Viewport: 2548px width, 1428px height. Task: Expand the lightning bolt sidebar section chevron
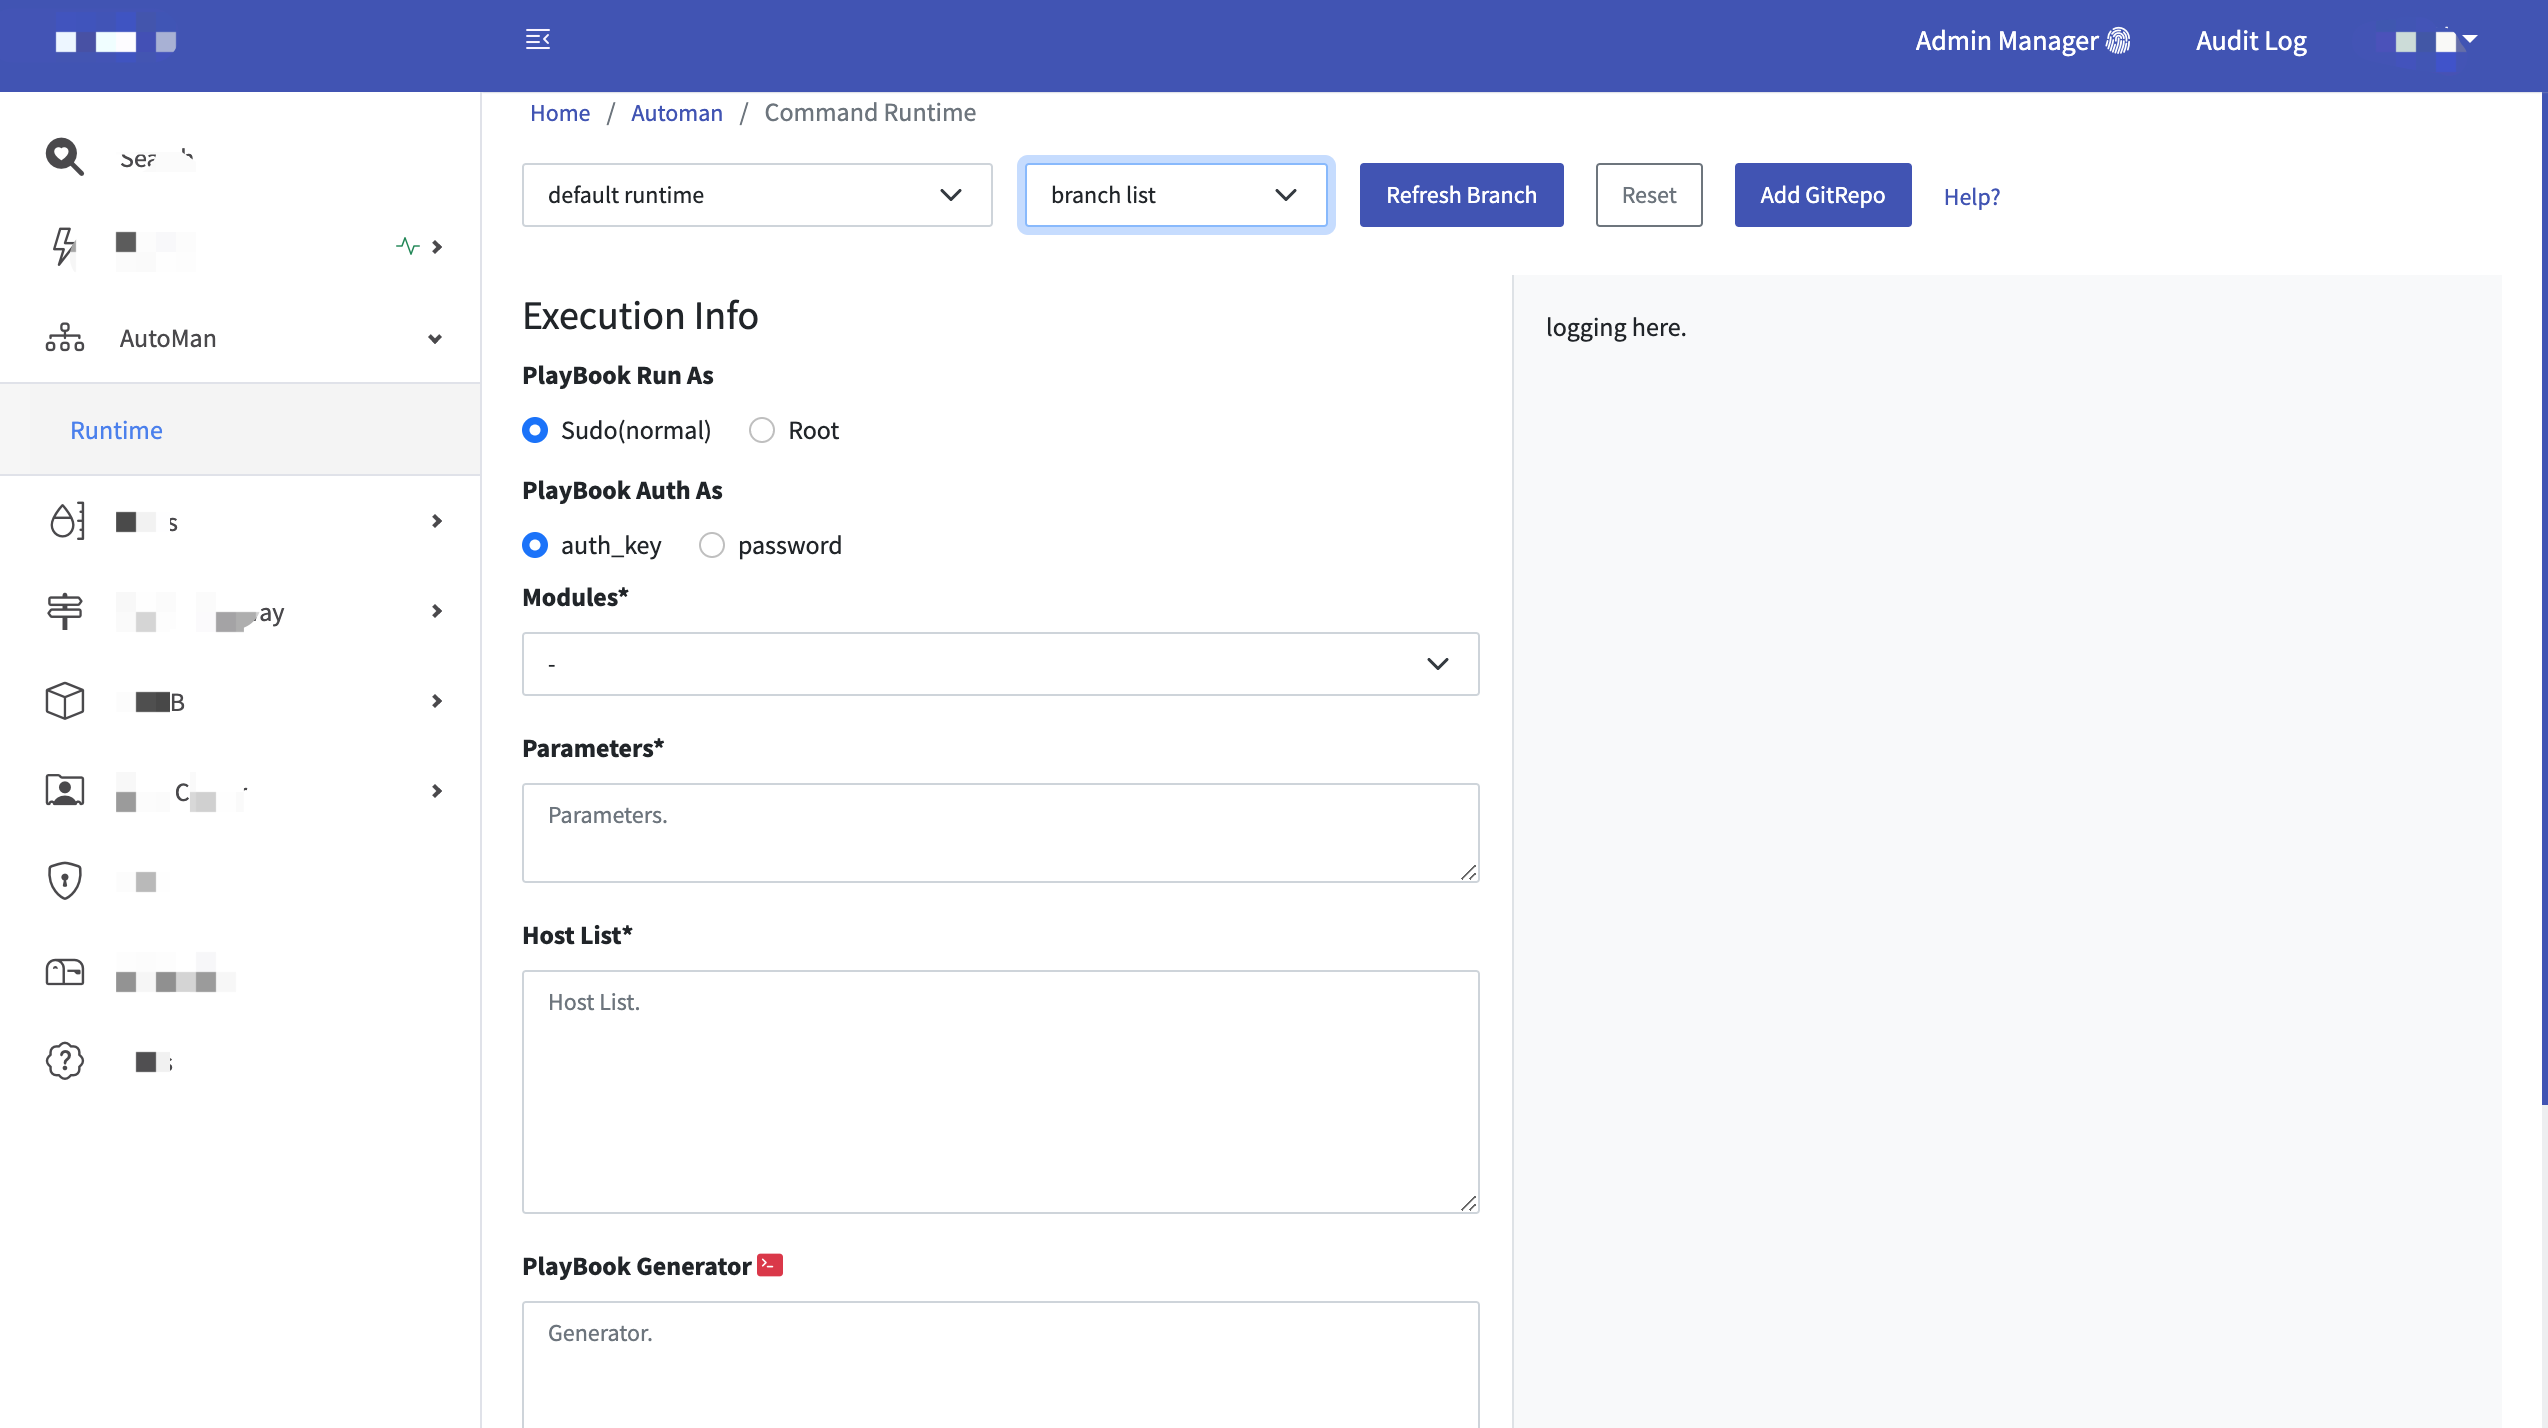pyautogui.click(x=437, y=247)
